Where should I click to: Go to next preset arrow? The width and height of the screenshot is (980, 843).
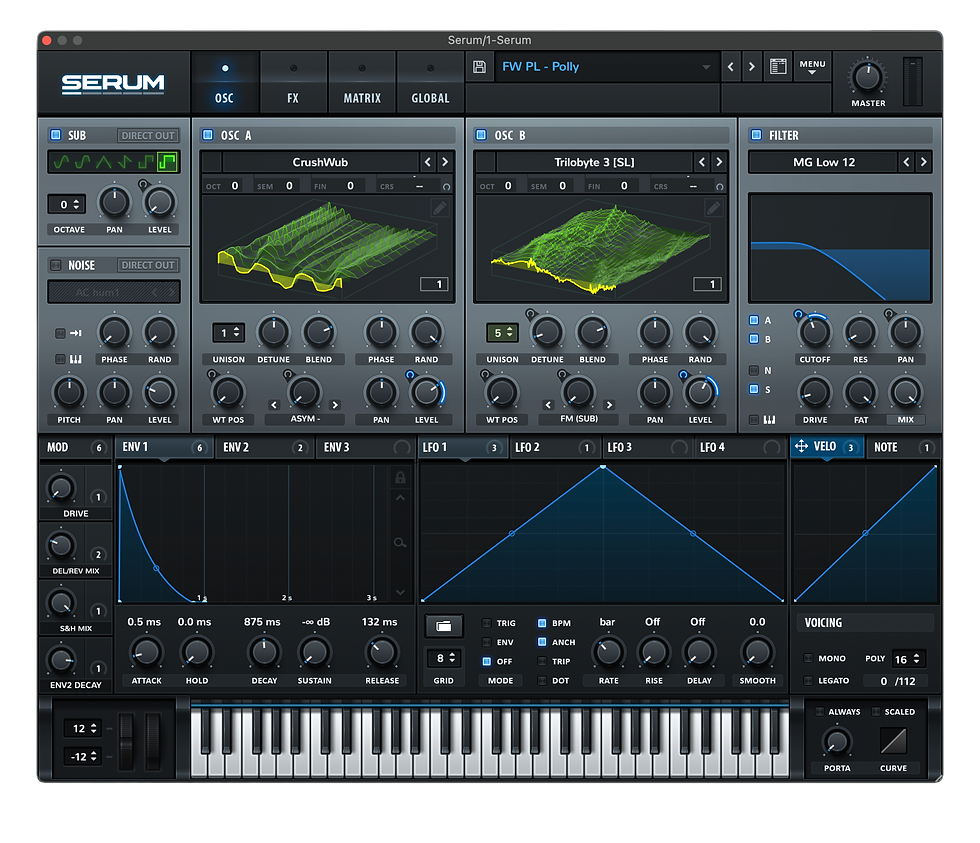(x=752, y=67)
